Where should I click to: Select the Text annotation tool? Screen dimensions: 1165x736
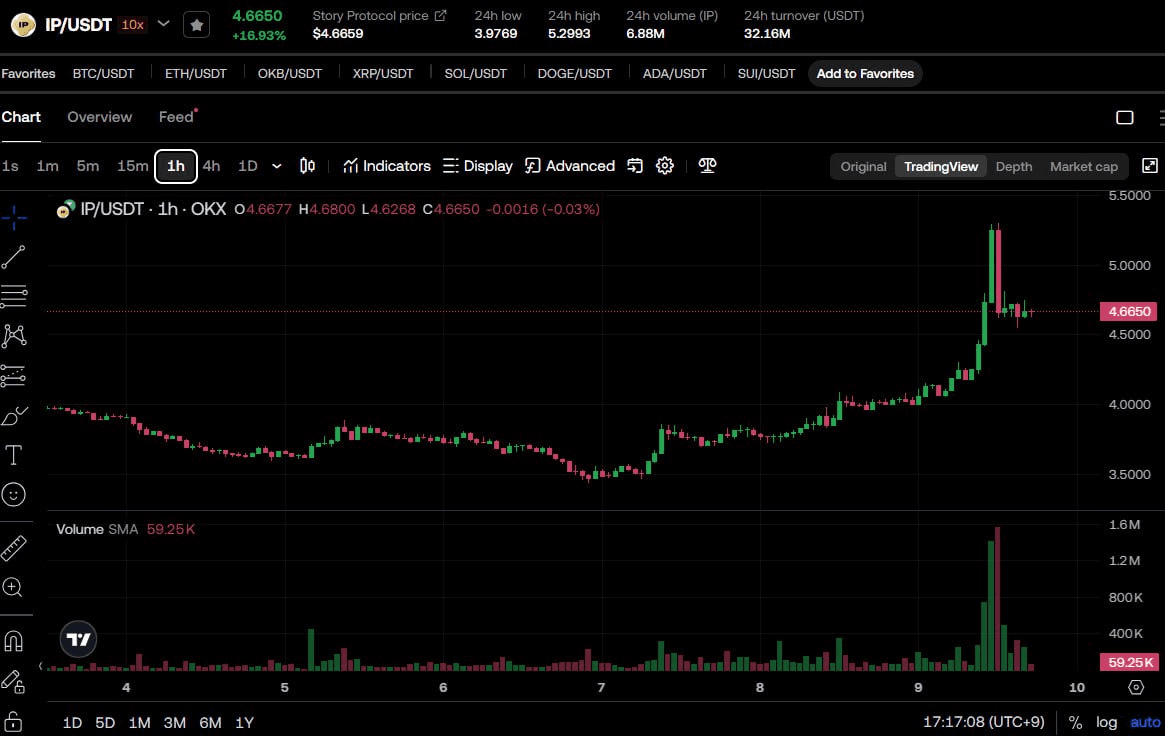coord(14,455)
